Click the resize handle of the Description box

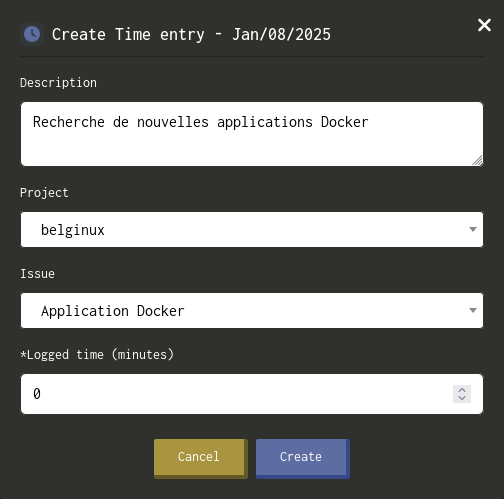point(477,161)
